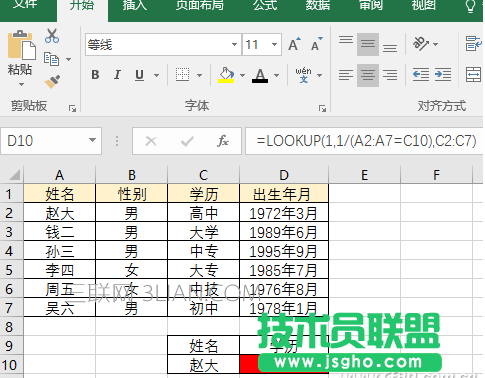This screenshot has height=378, width=485.
Task: Switch to the 视图 tab
Action: [423, 5]
